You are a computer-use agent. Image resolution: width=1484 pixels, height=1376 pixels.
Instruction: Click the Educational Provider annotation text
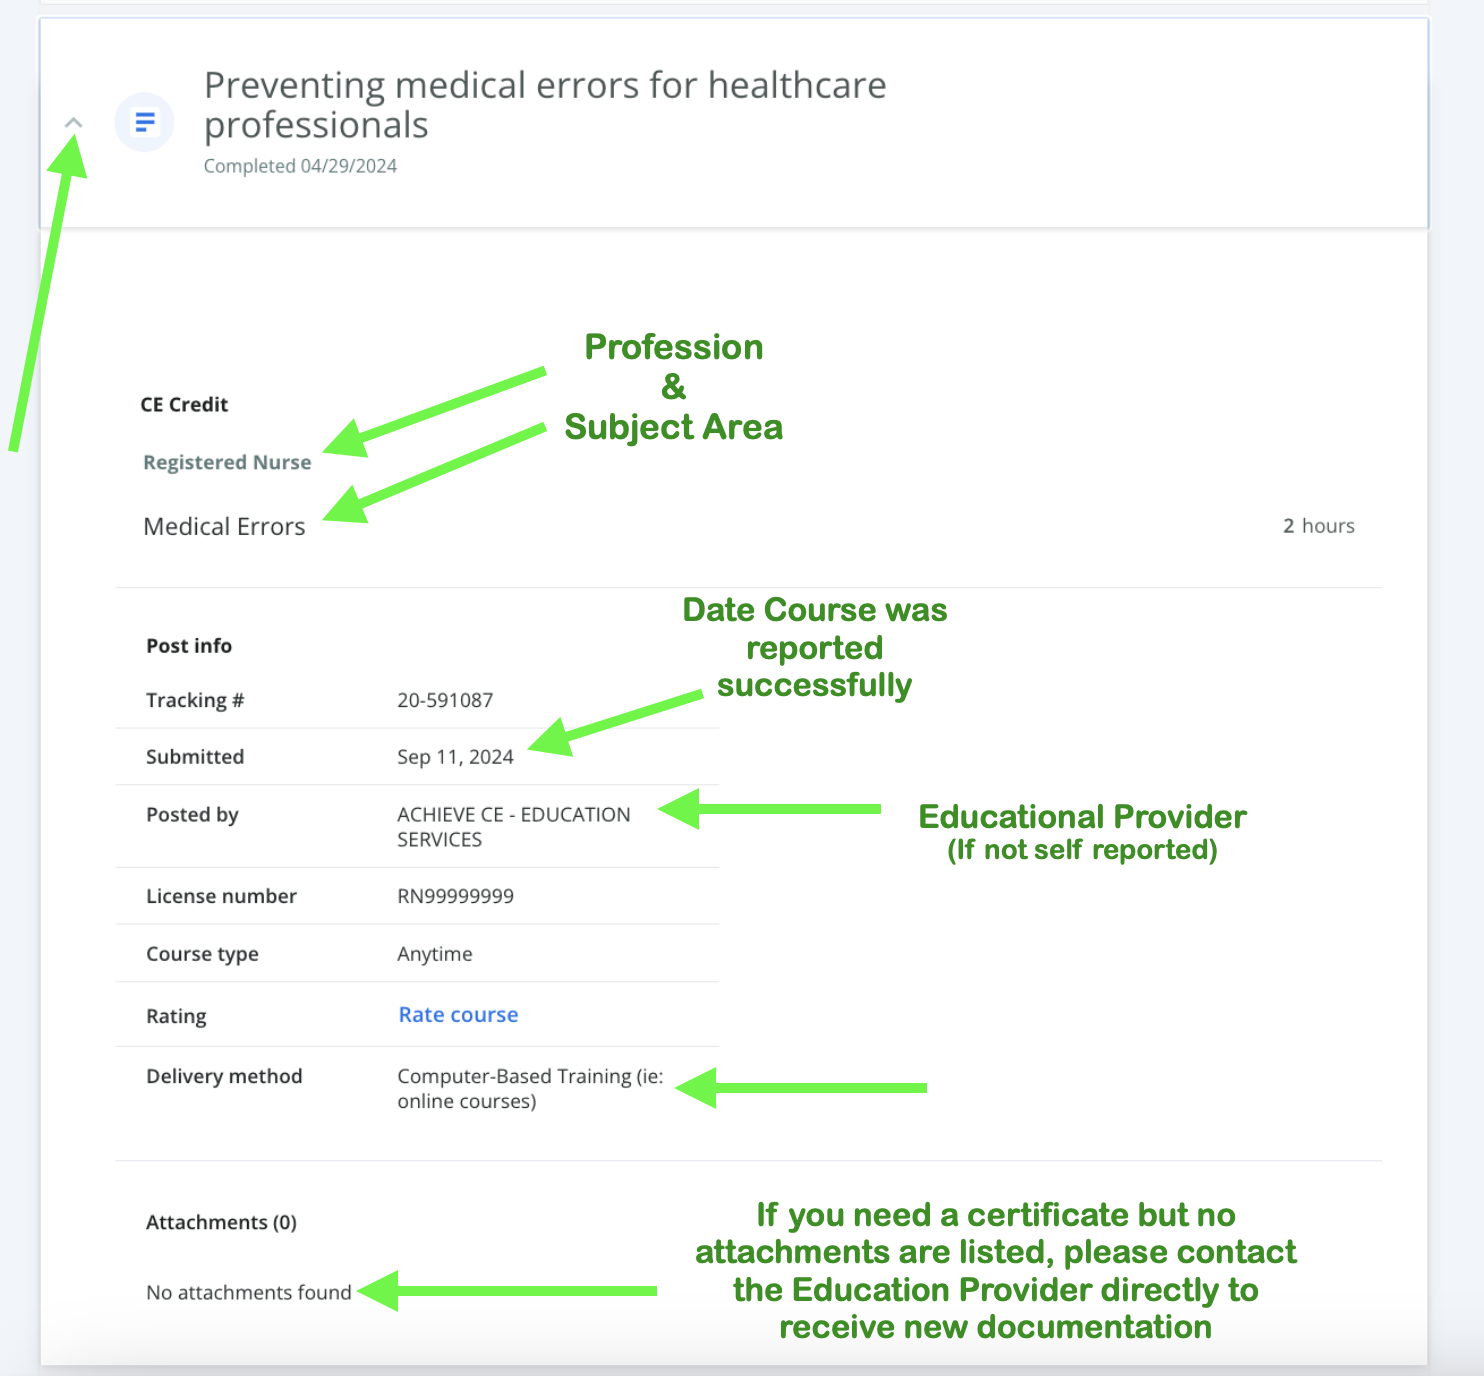click(1082, 817)
